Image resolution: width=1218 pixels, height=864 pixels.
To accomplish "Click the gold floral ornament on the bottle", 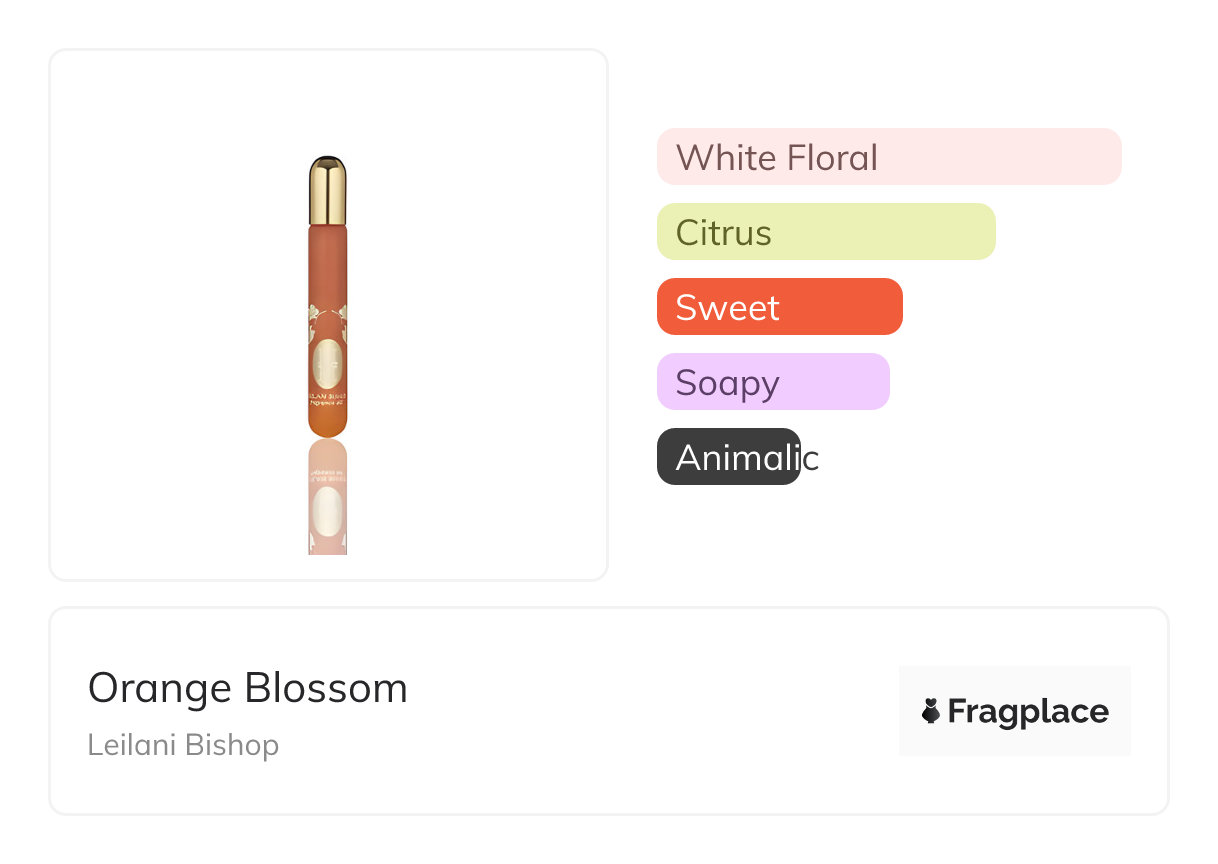I will (328, 317).
